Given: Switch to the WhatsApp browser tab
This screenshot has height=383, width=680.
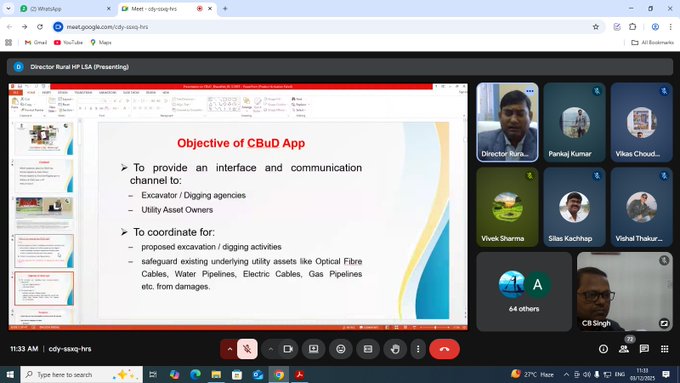Looking at the screenshot, I should point(65,9).
